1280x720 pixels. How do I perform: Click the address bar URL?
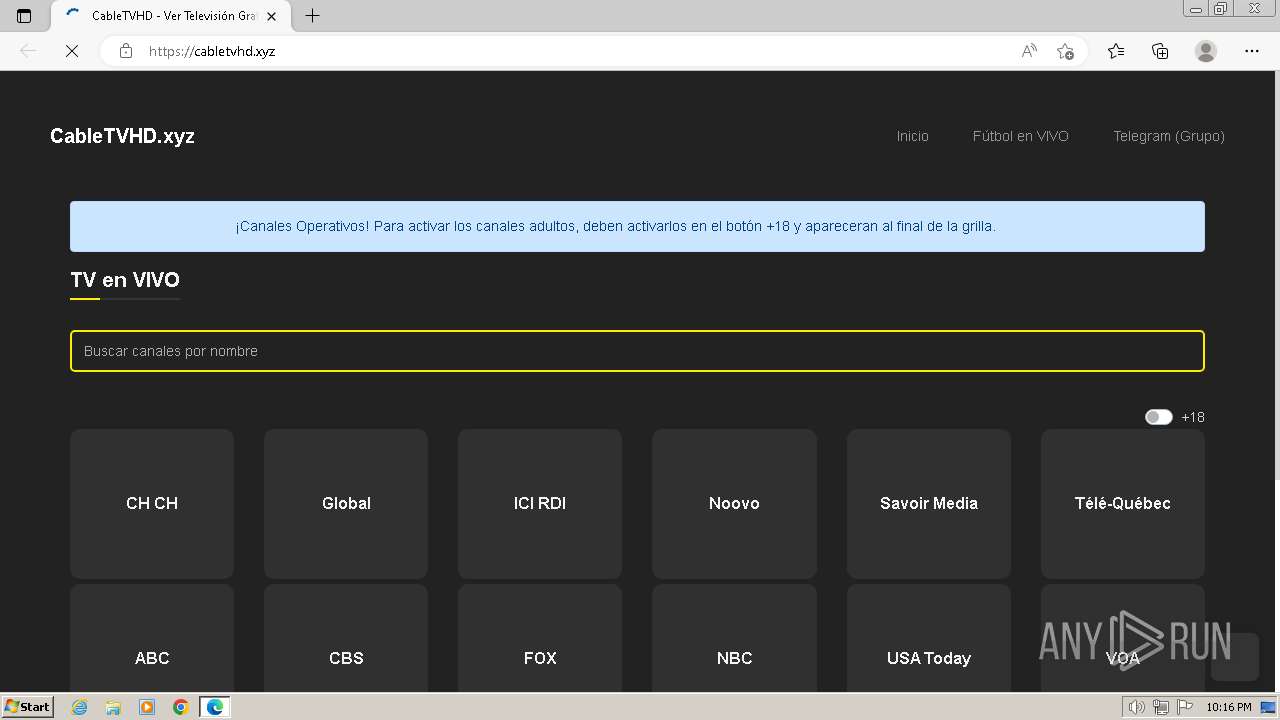tap(212, 51)
